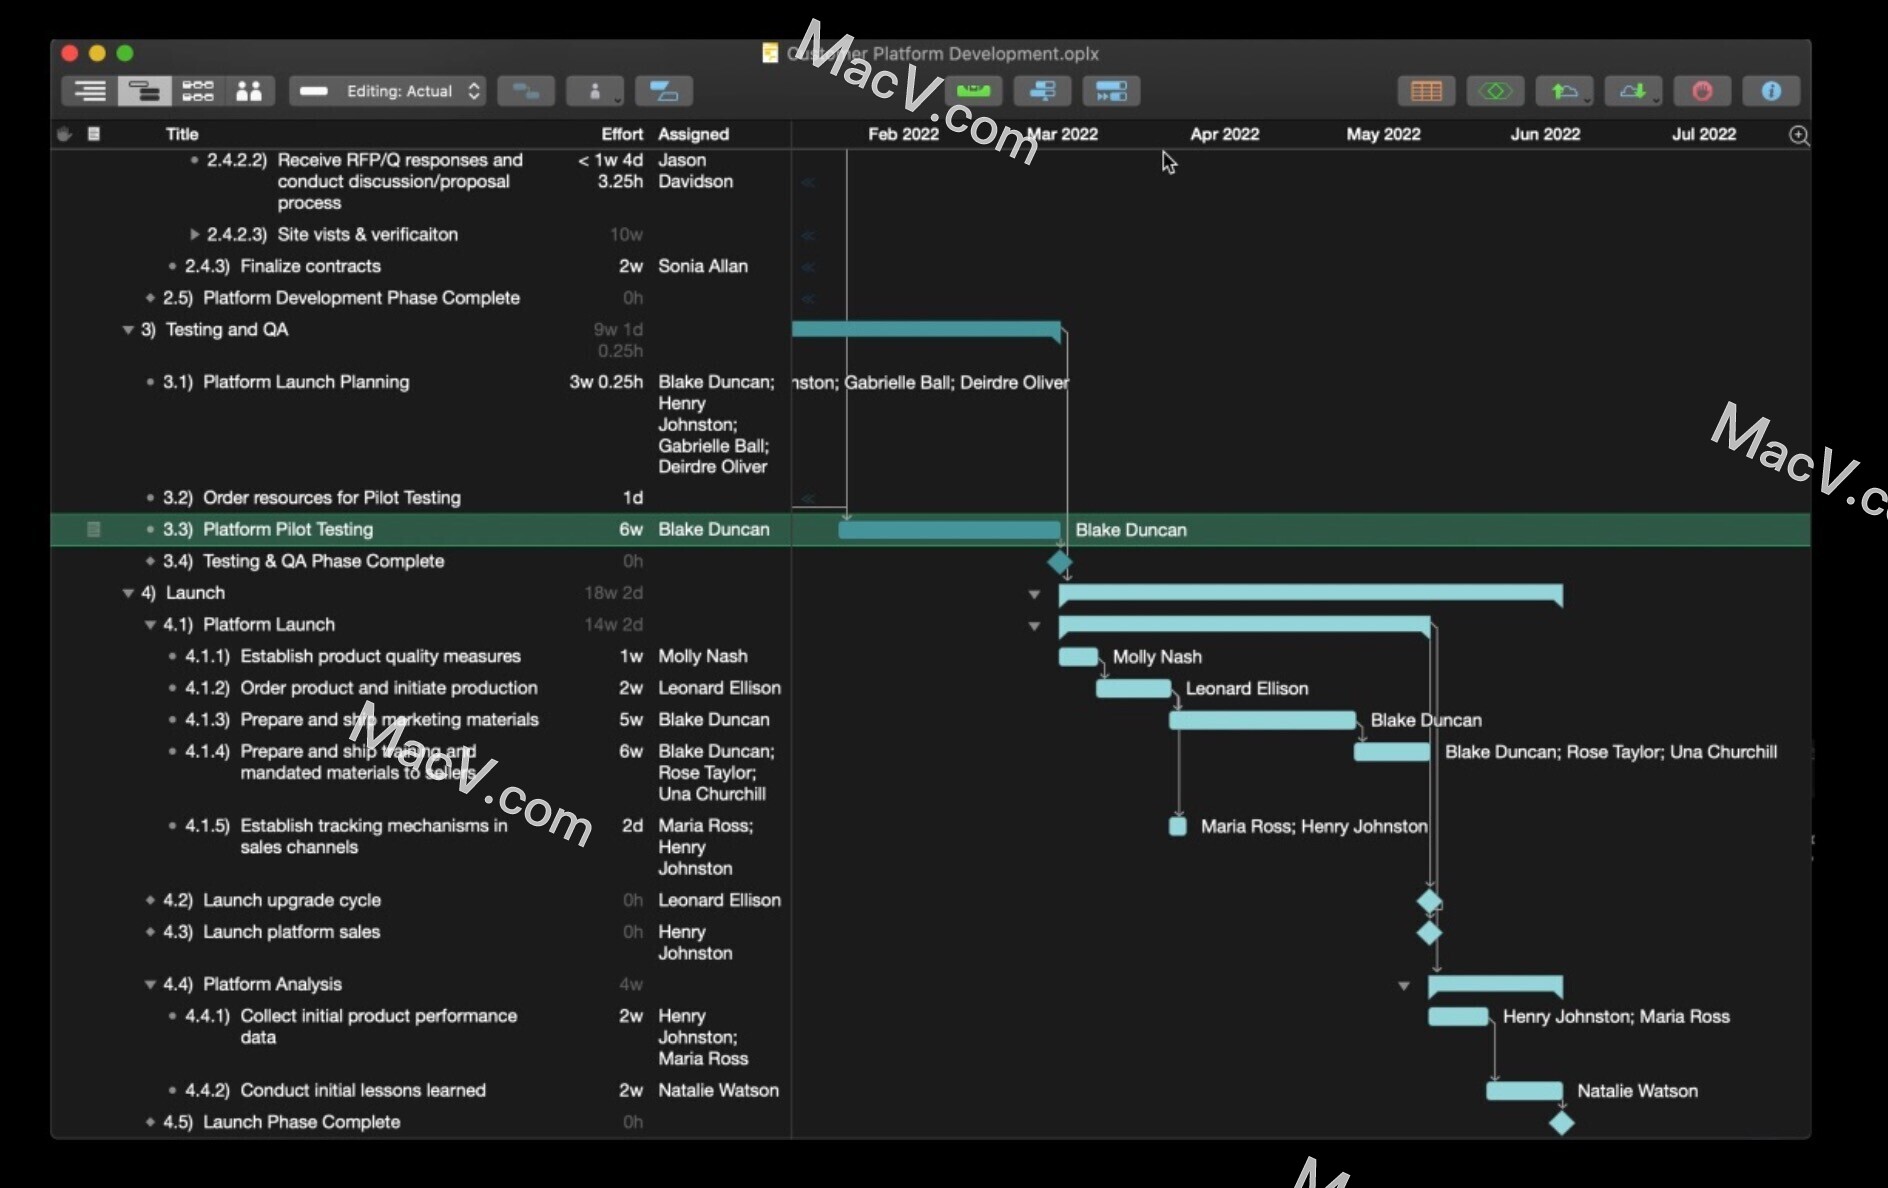Collapse the Testing and QA section
This screenshot has width=1888, height=1188.
pos(128,330)
